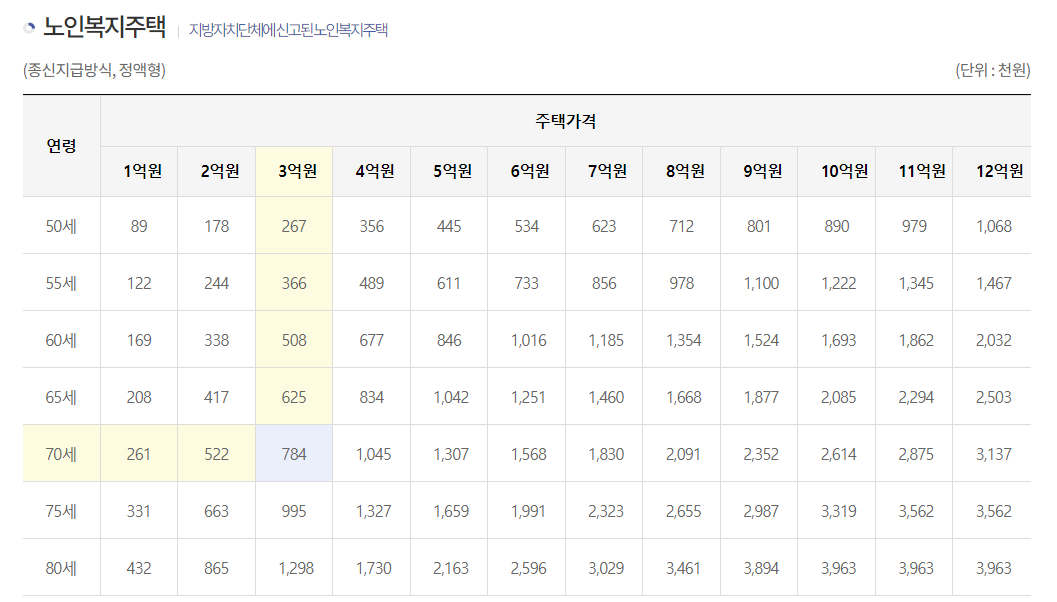Select the 55세 row label

point(61,283)
